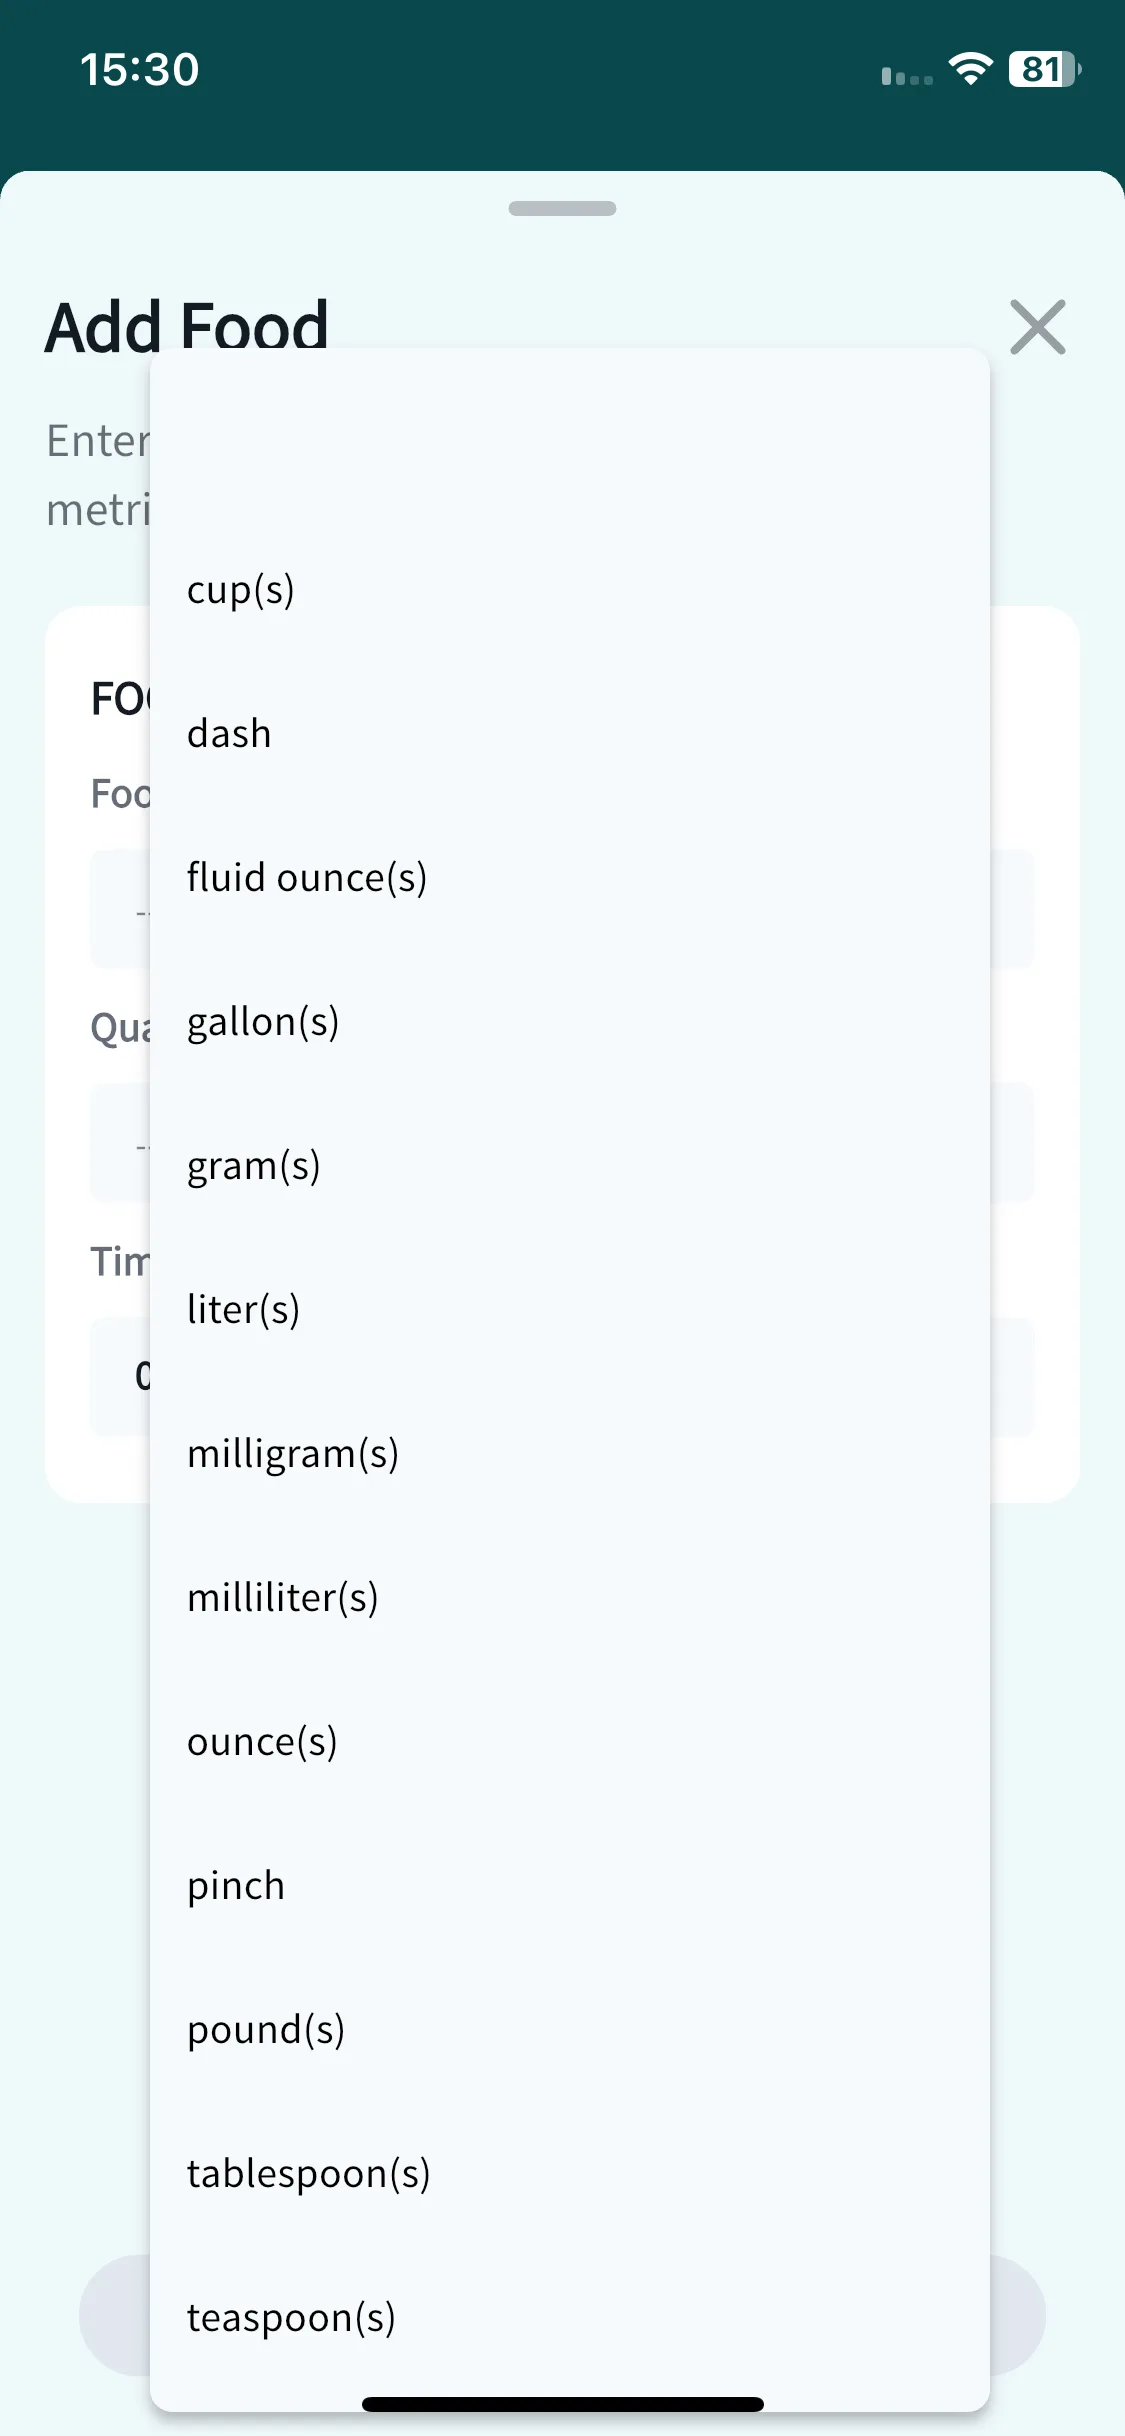Choose teaspoon(s) from the list
This screenshot has width=1125, height=2436.
(569, 2318)
